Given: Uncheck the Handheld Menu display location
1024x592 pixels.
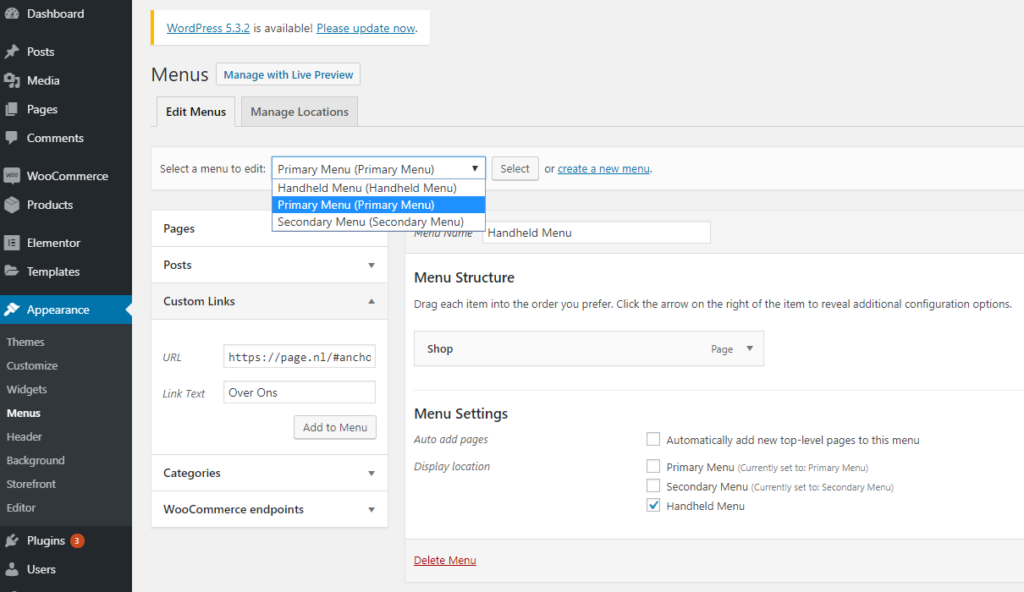Looking at the screenshot, I should click(x=653, y=505).
